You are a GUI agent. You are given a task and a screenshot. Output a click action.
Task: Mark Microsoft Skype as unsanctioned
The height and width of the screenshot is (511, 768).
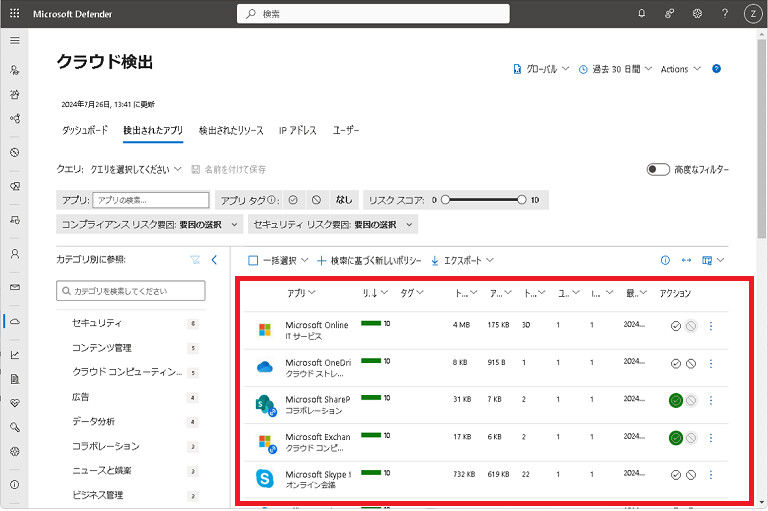click(x=691, y=475)
